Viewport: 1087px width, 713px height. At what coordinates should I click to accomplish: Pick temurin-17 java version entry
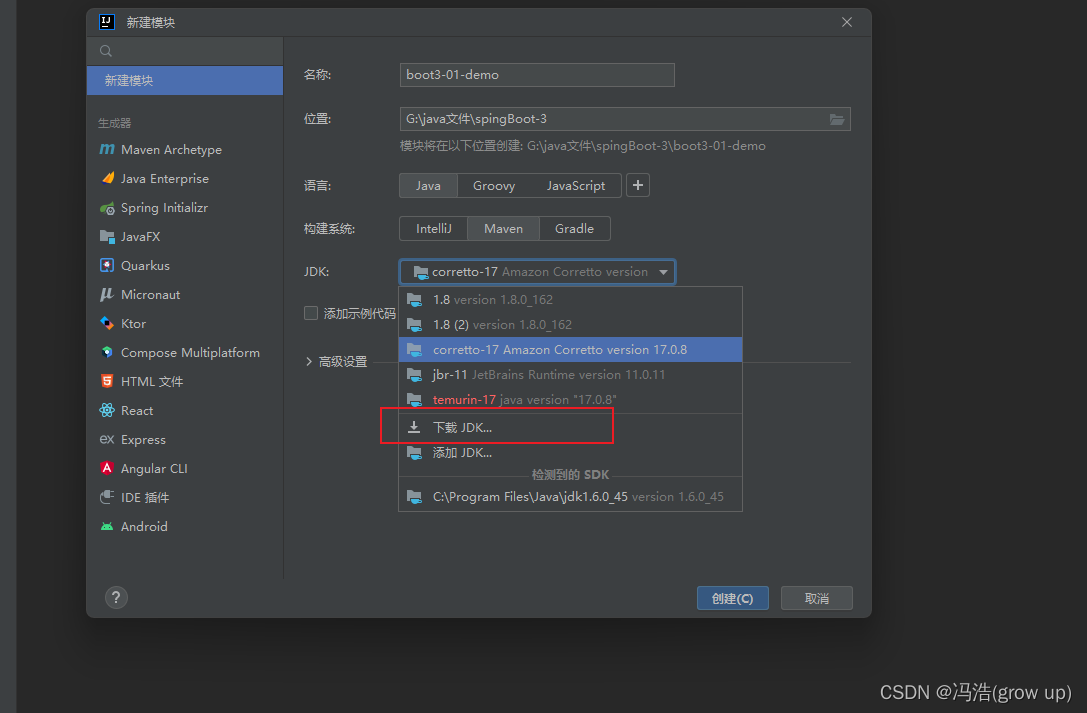pyautogui.click(x=571, y=400)
